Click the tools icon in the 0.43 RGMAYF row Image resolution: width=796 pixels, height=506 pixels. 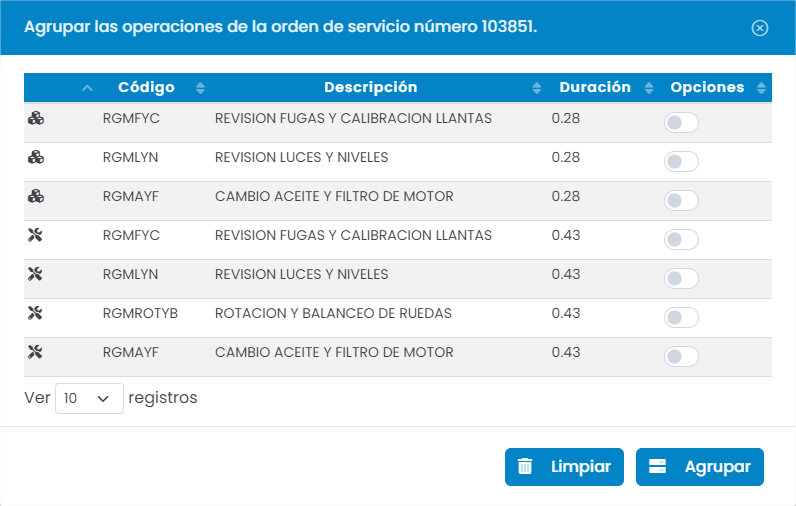point(35,352)
